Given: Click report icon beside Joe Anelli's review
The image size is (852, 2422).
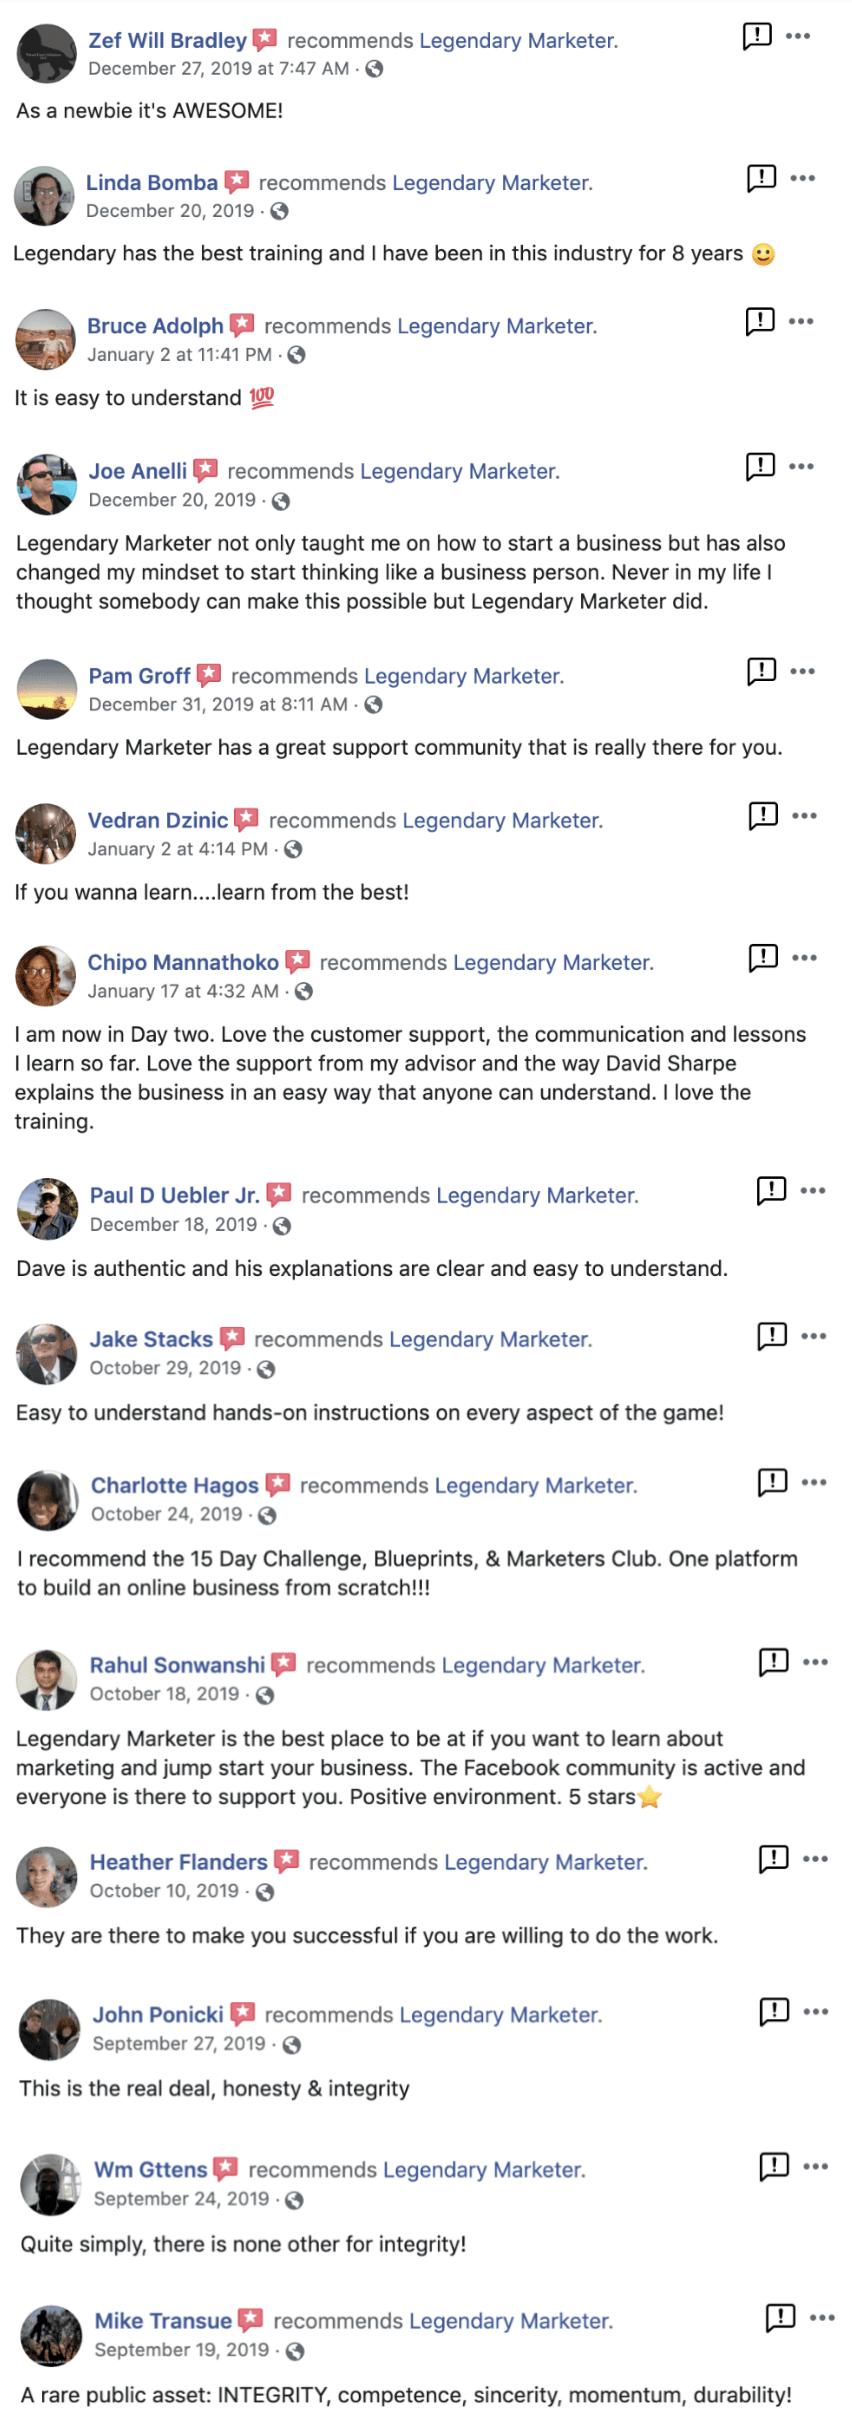Looking at the screenshot, I should click(x=760, y=466).
